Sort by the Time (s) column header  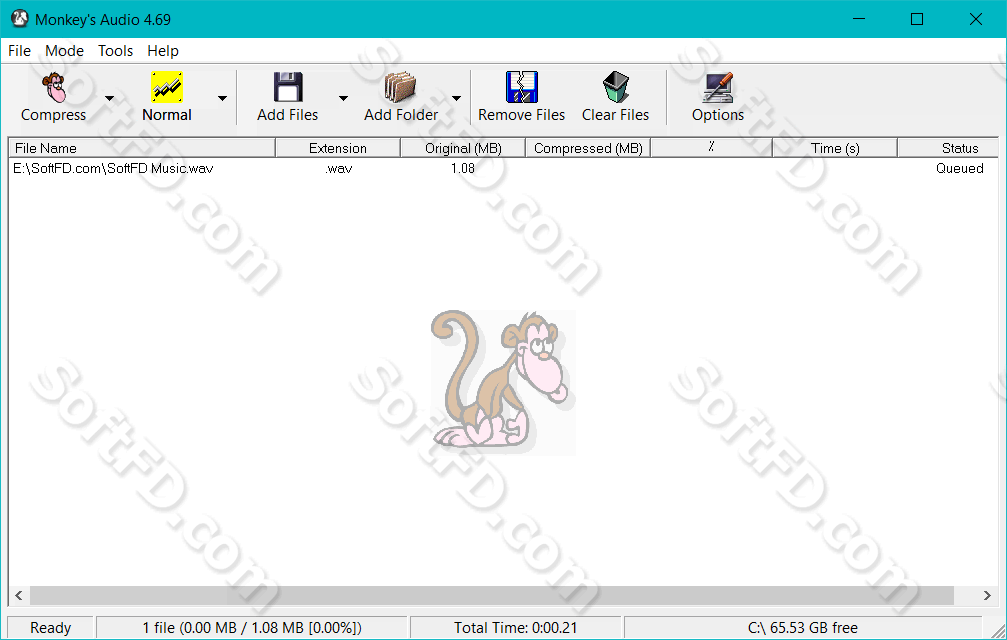(x=835, y=148)
